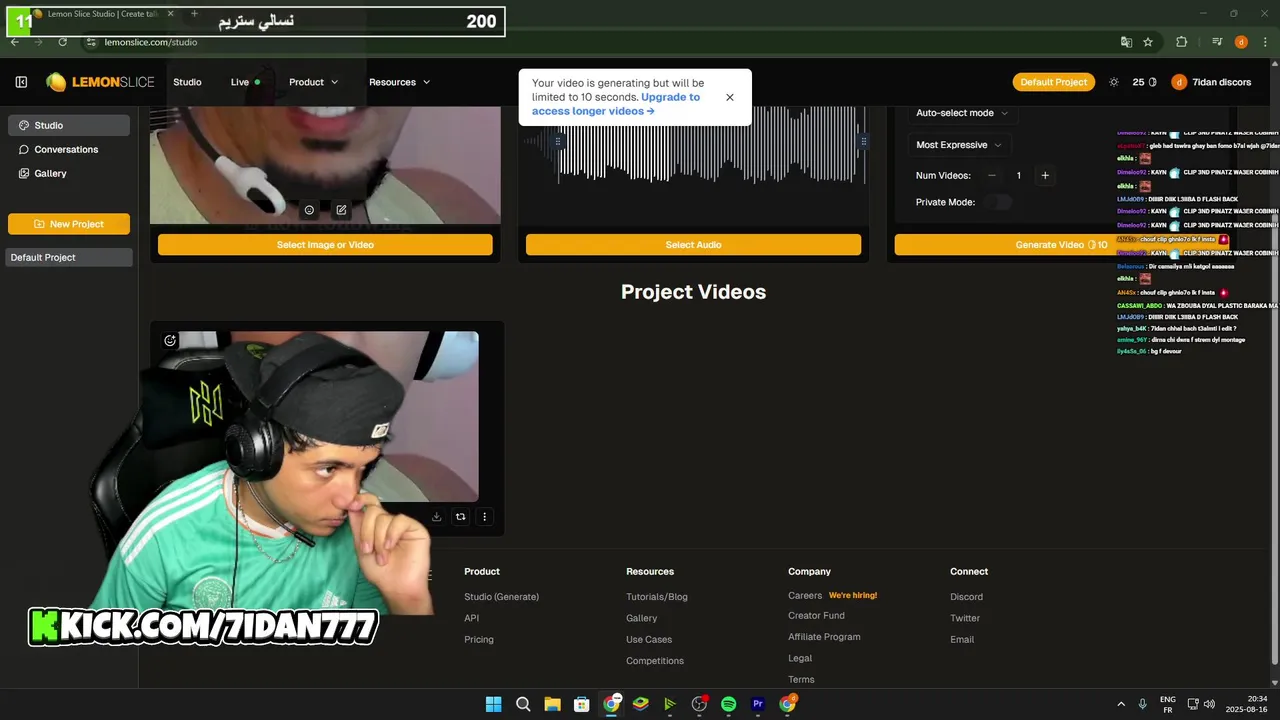Open the project video thumbnail
This screenshot has width=1280, height=720.
[325, 416]
